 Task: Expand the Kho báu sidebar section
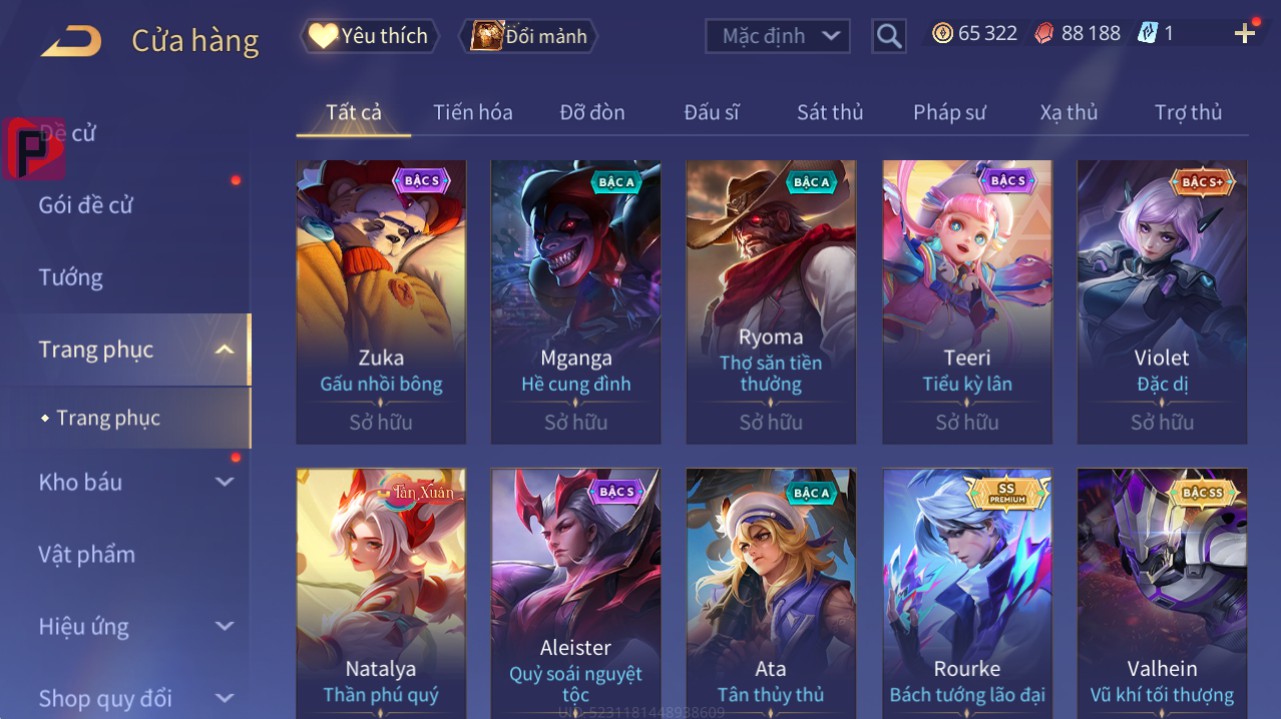[x=225, y=482]
